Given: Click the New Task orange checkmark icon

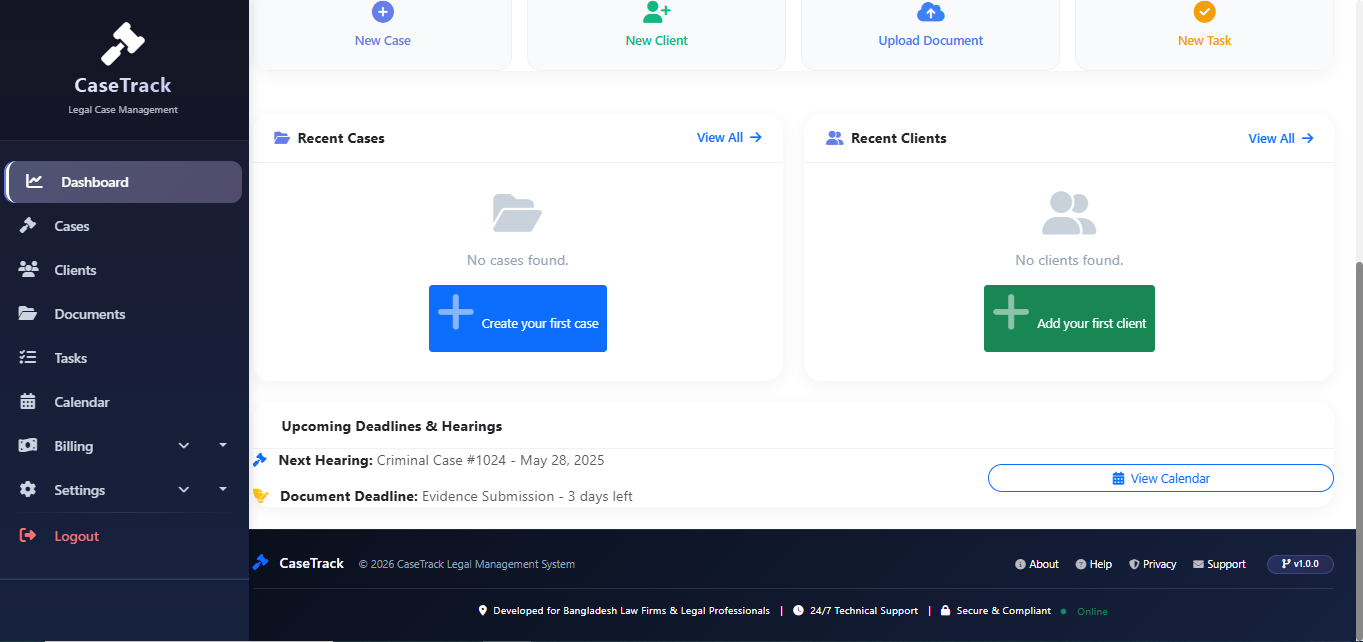Looking at the screenshot, I should pos(1205,12).
